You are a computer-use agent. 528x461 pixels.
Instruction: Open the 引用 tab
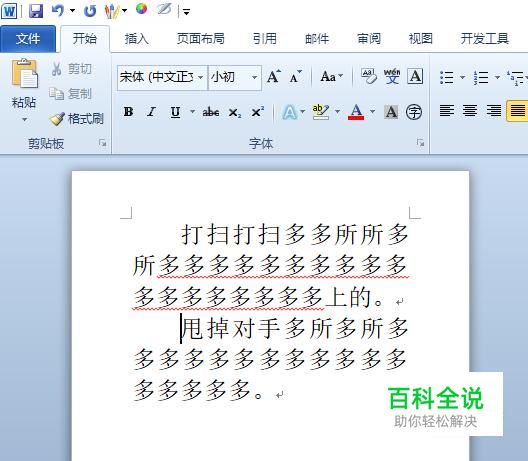coord(265,39)
